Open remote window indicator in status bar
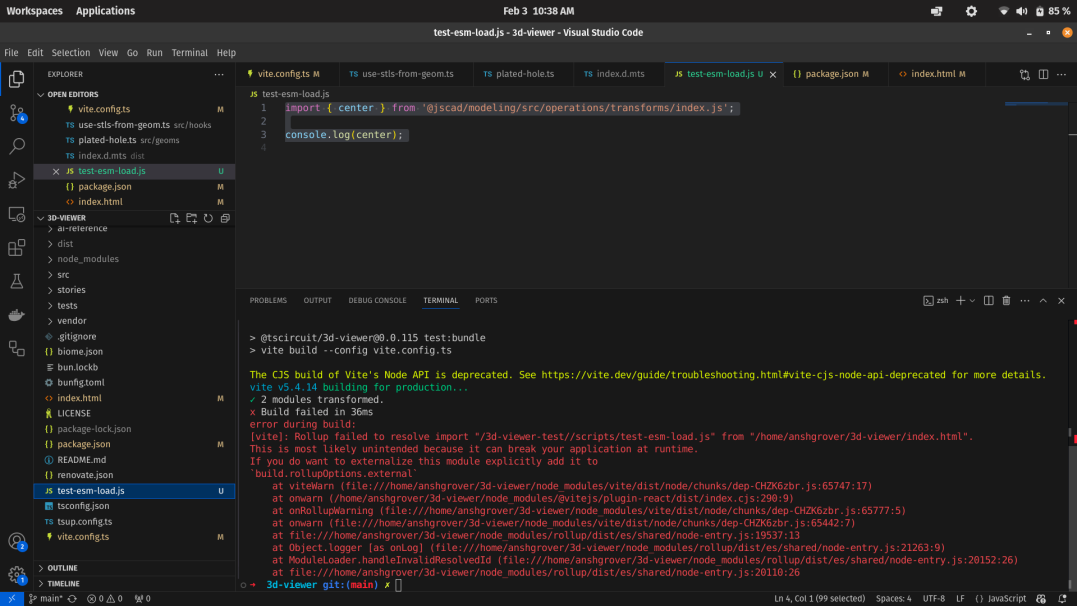Viewport: 1077px width, 606px height. [12, 598]
